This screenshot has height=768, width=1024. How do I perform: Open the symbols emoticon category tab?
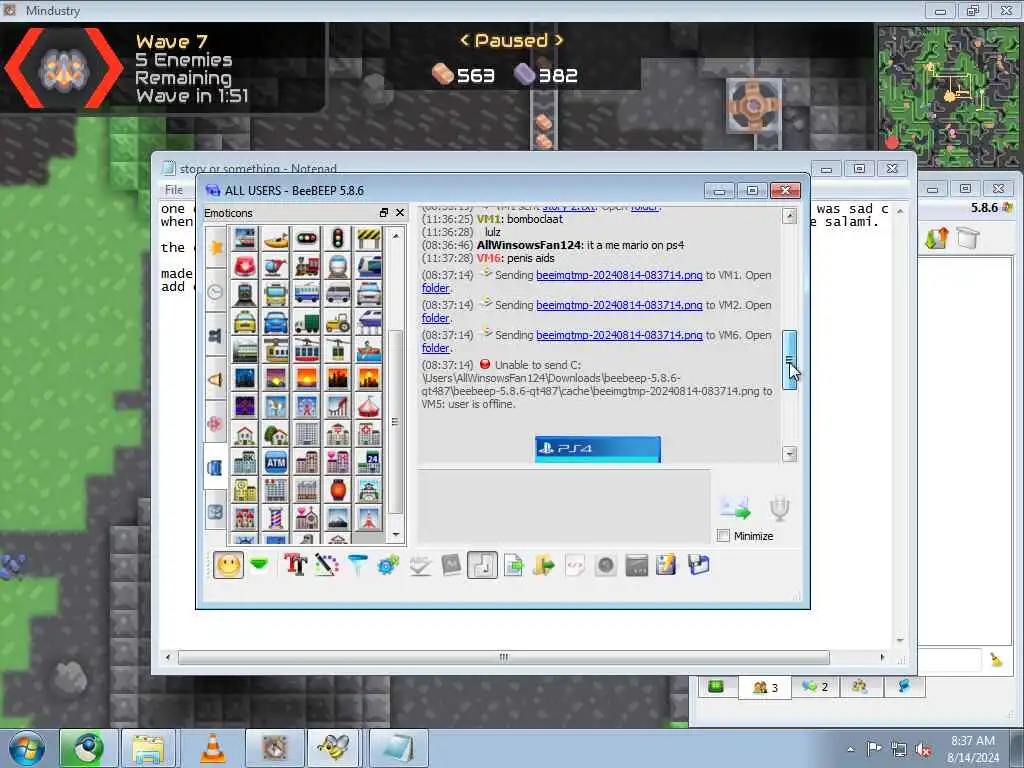point(216,512)
